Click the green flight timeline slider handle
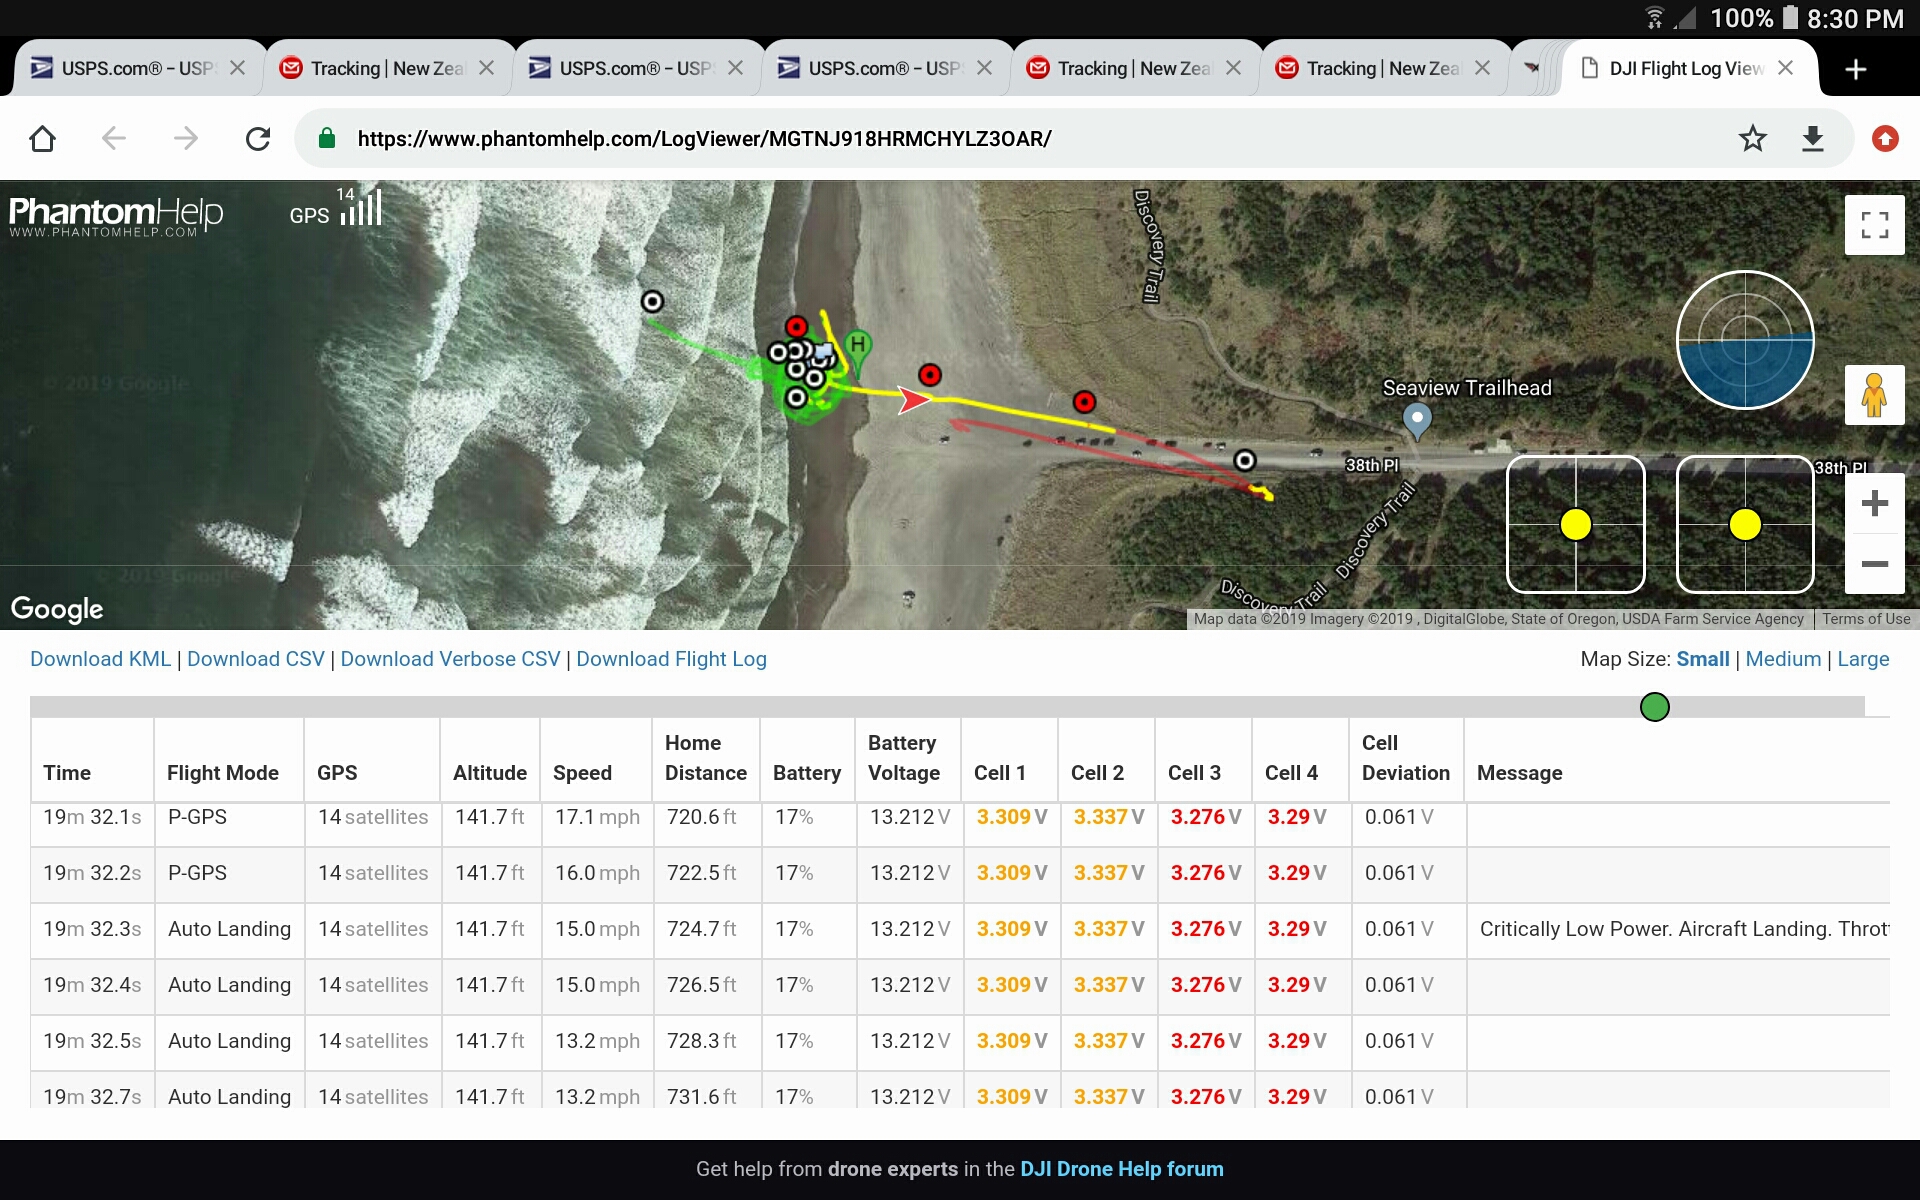The width and height of the screenshot is (1920, 1200). (x=1655, y=707)
